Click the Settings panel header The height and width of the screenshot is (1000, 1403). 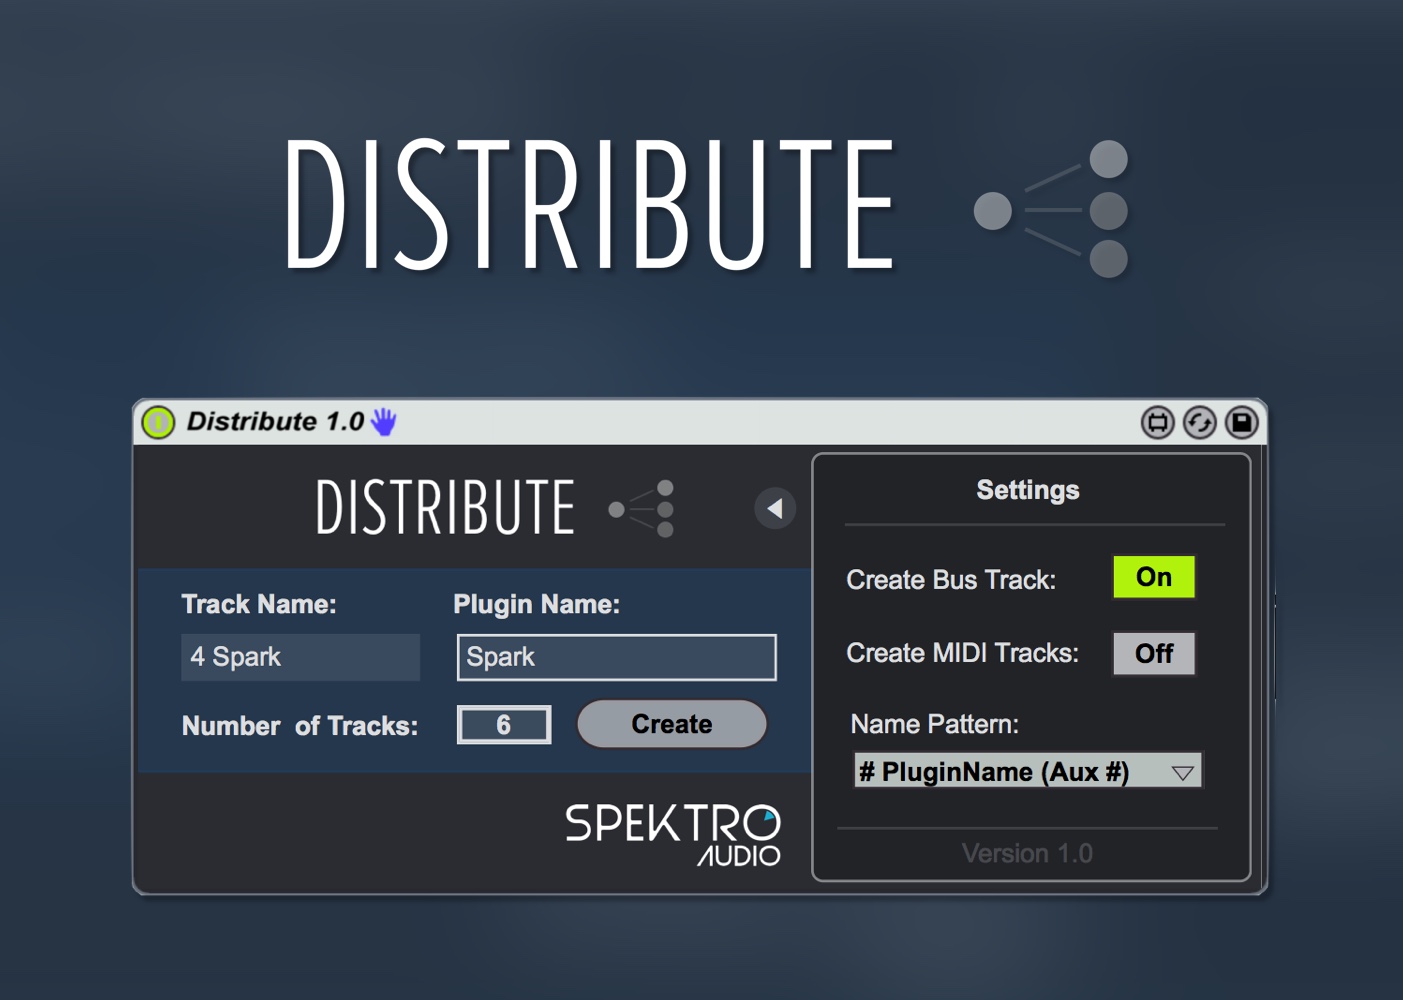tap(1027, 490)
